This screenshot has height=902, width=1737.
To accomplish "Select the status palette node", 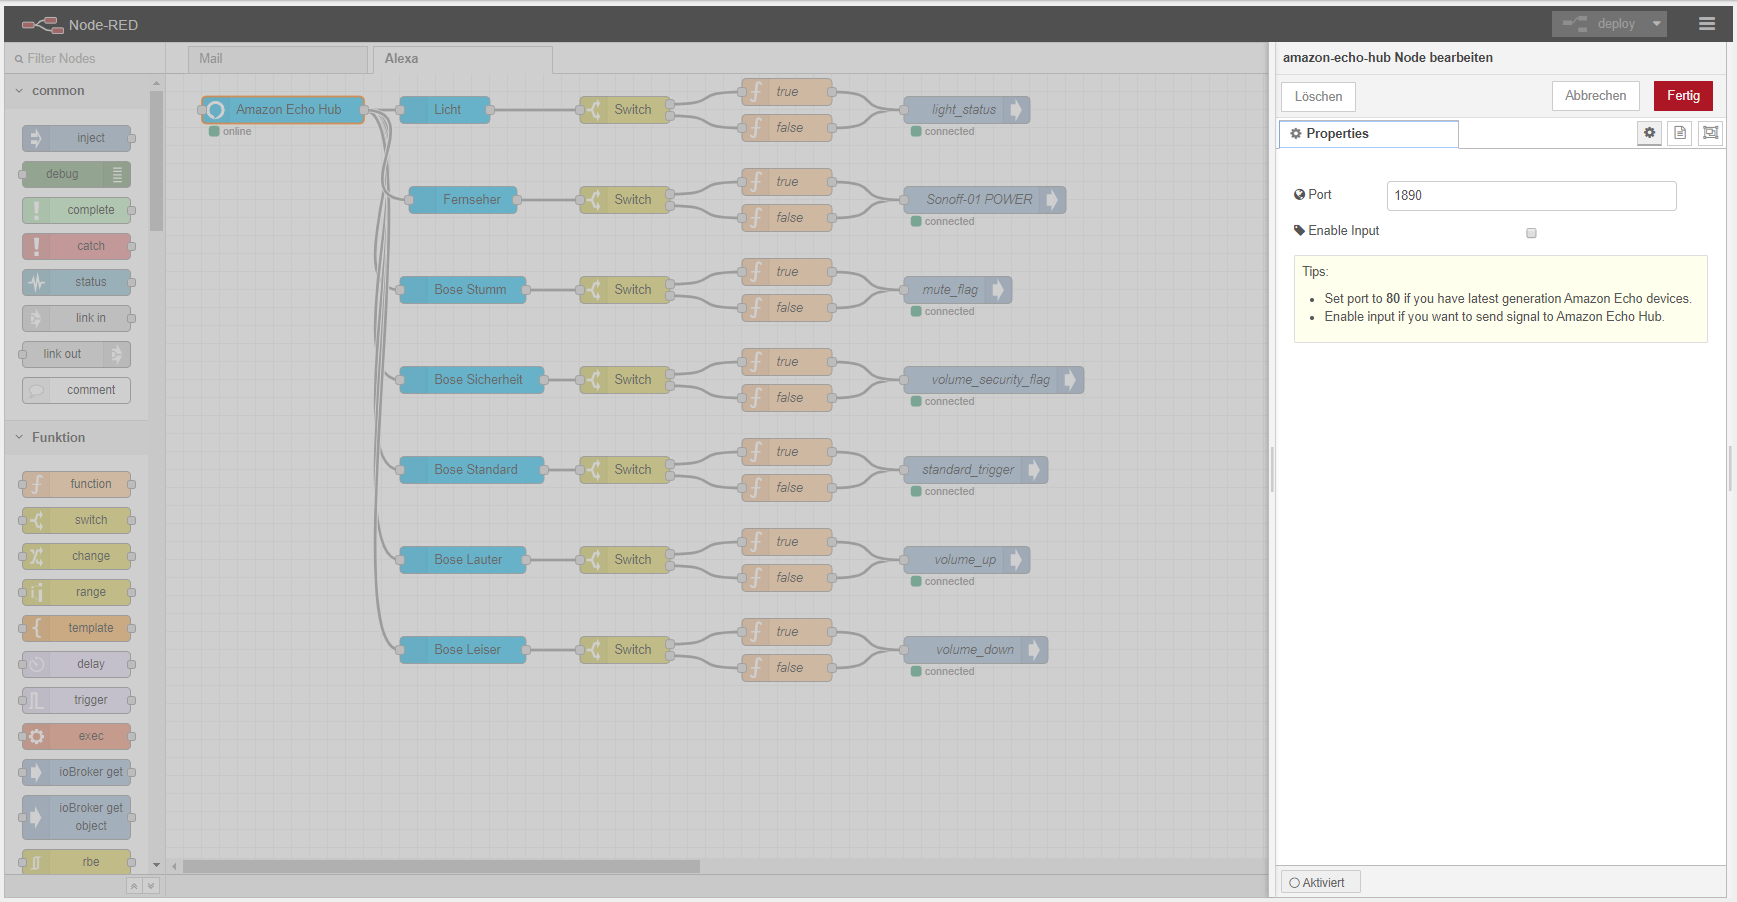I will point(77,282).
